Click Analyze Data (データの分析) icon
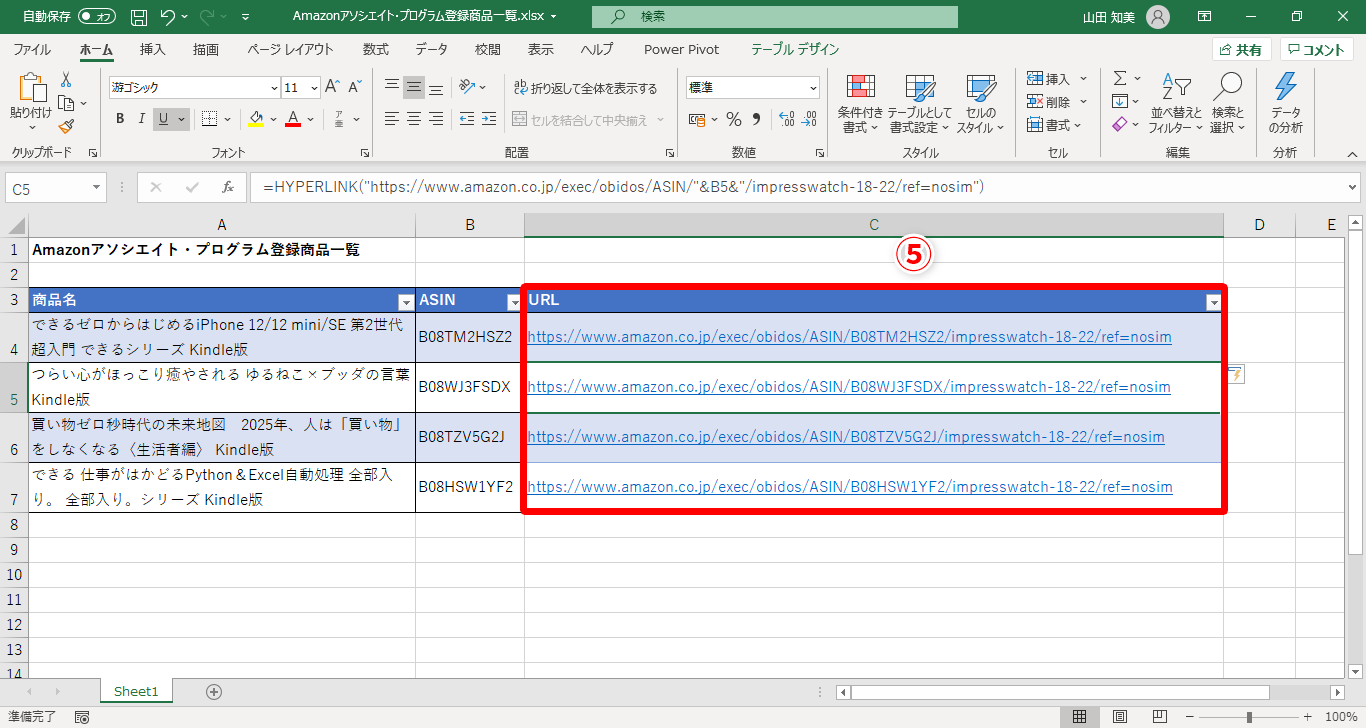The width and height of the screenshot is (1366, 728). [1285, 104]
